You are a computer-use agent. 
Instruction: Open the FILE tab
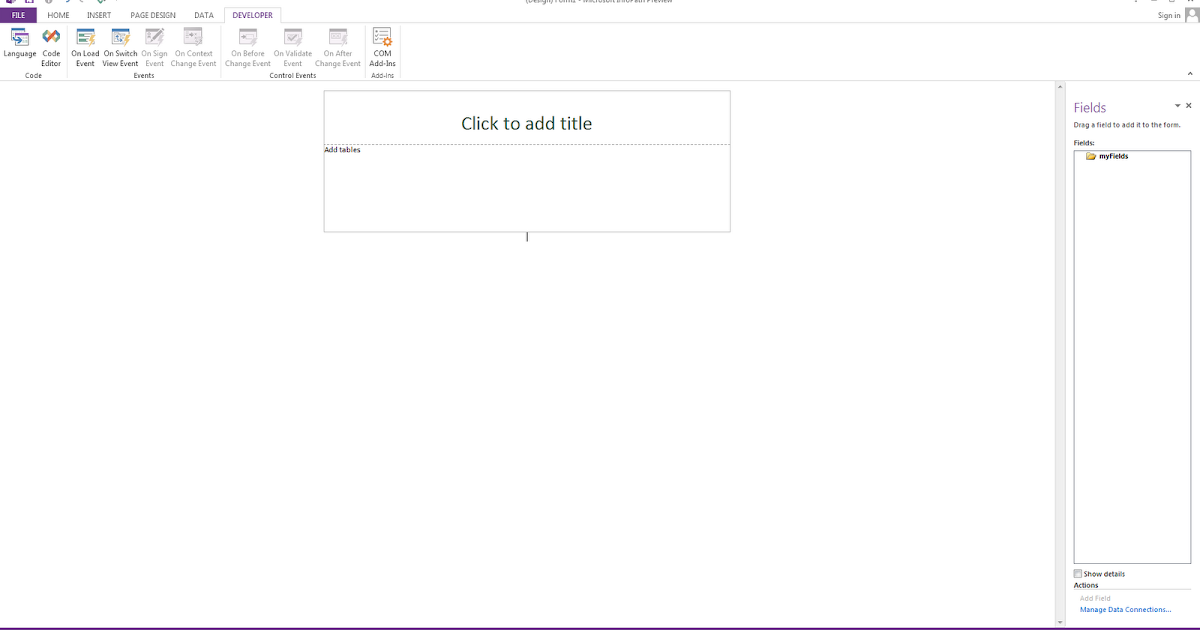pos(18,15)
